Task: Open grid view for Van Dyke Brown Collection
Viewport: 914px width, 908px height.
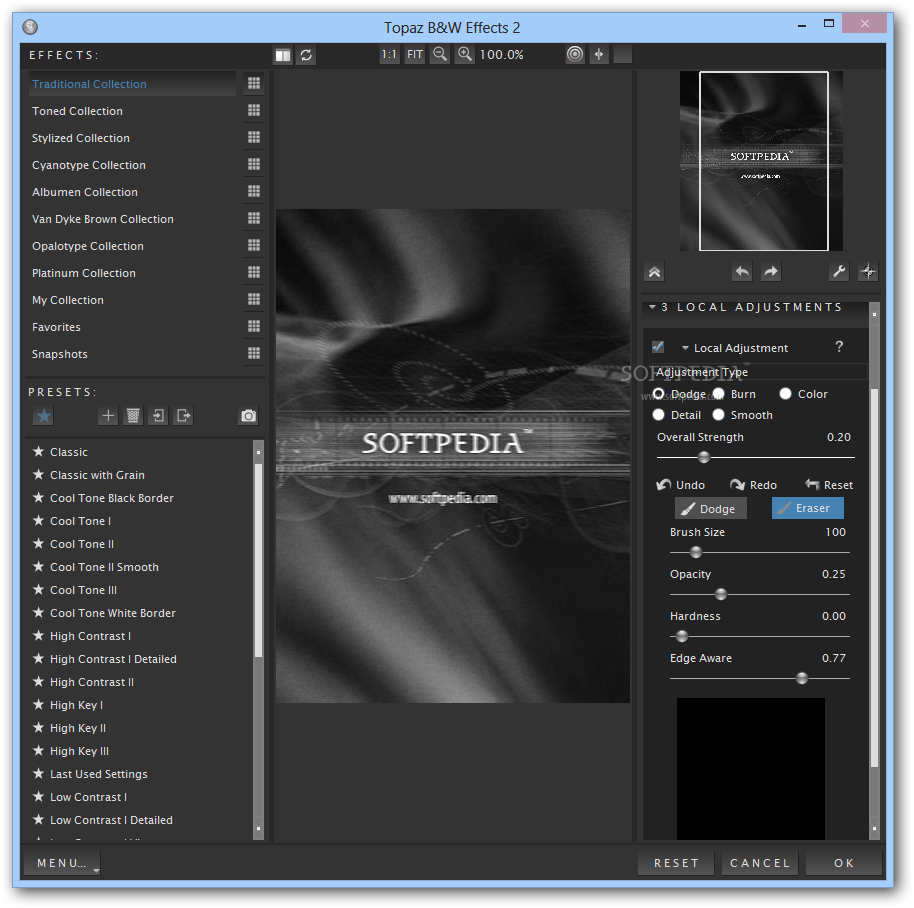Action: (x=254, y=218)
